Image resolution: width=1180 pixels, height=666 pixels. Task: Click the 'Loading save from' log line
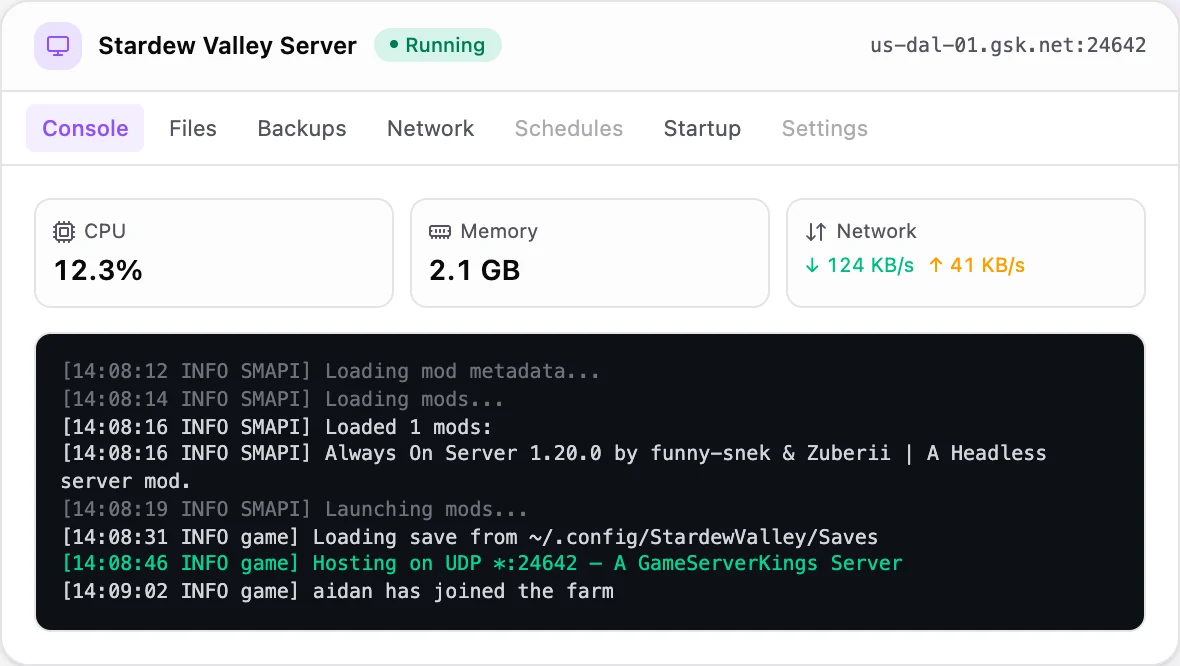470,537
